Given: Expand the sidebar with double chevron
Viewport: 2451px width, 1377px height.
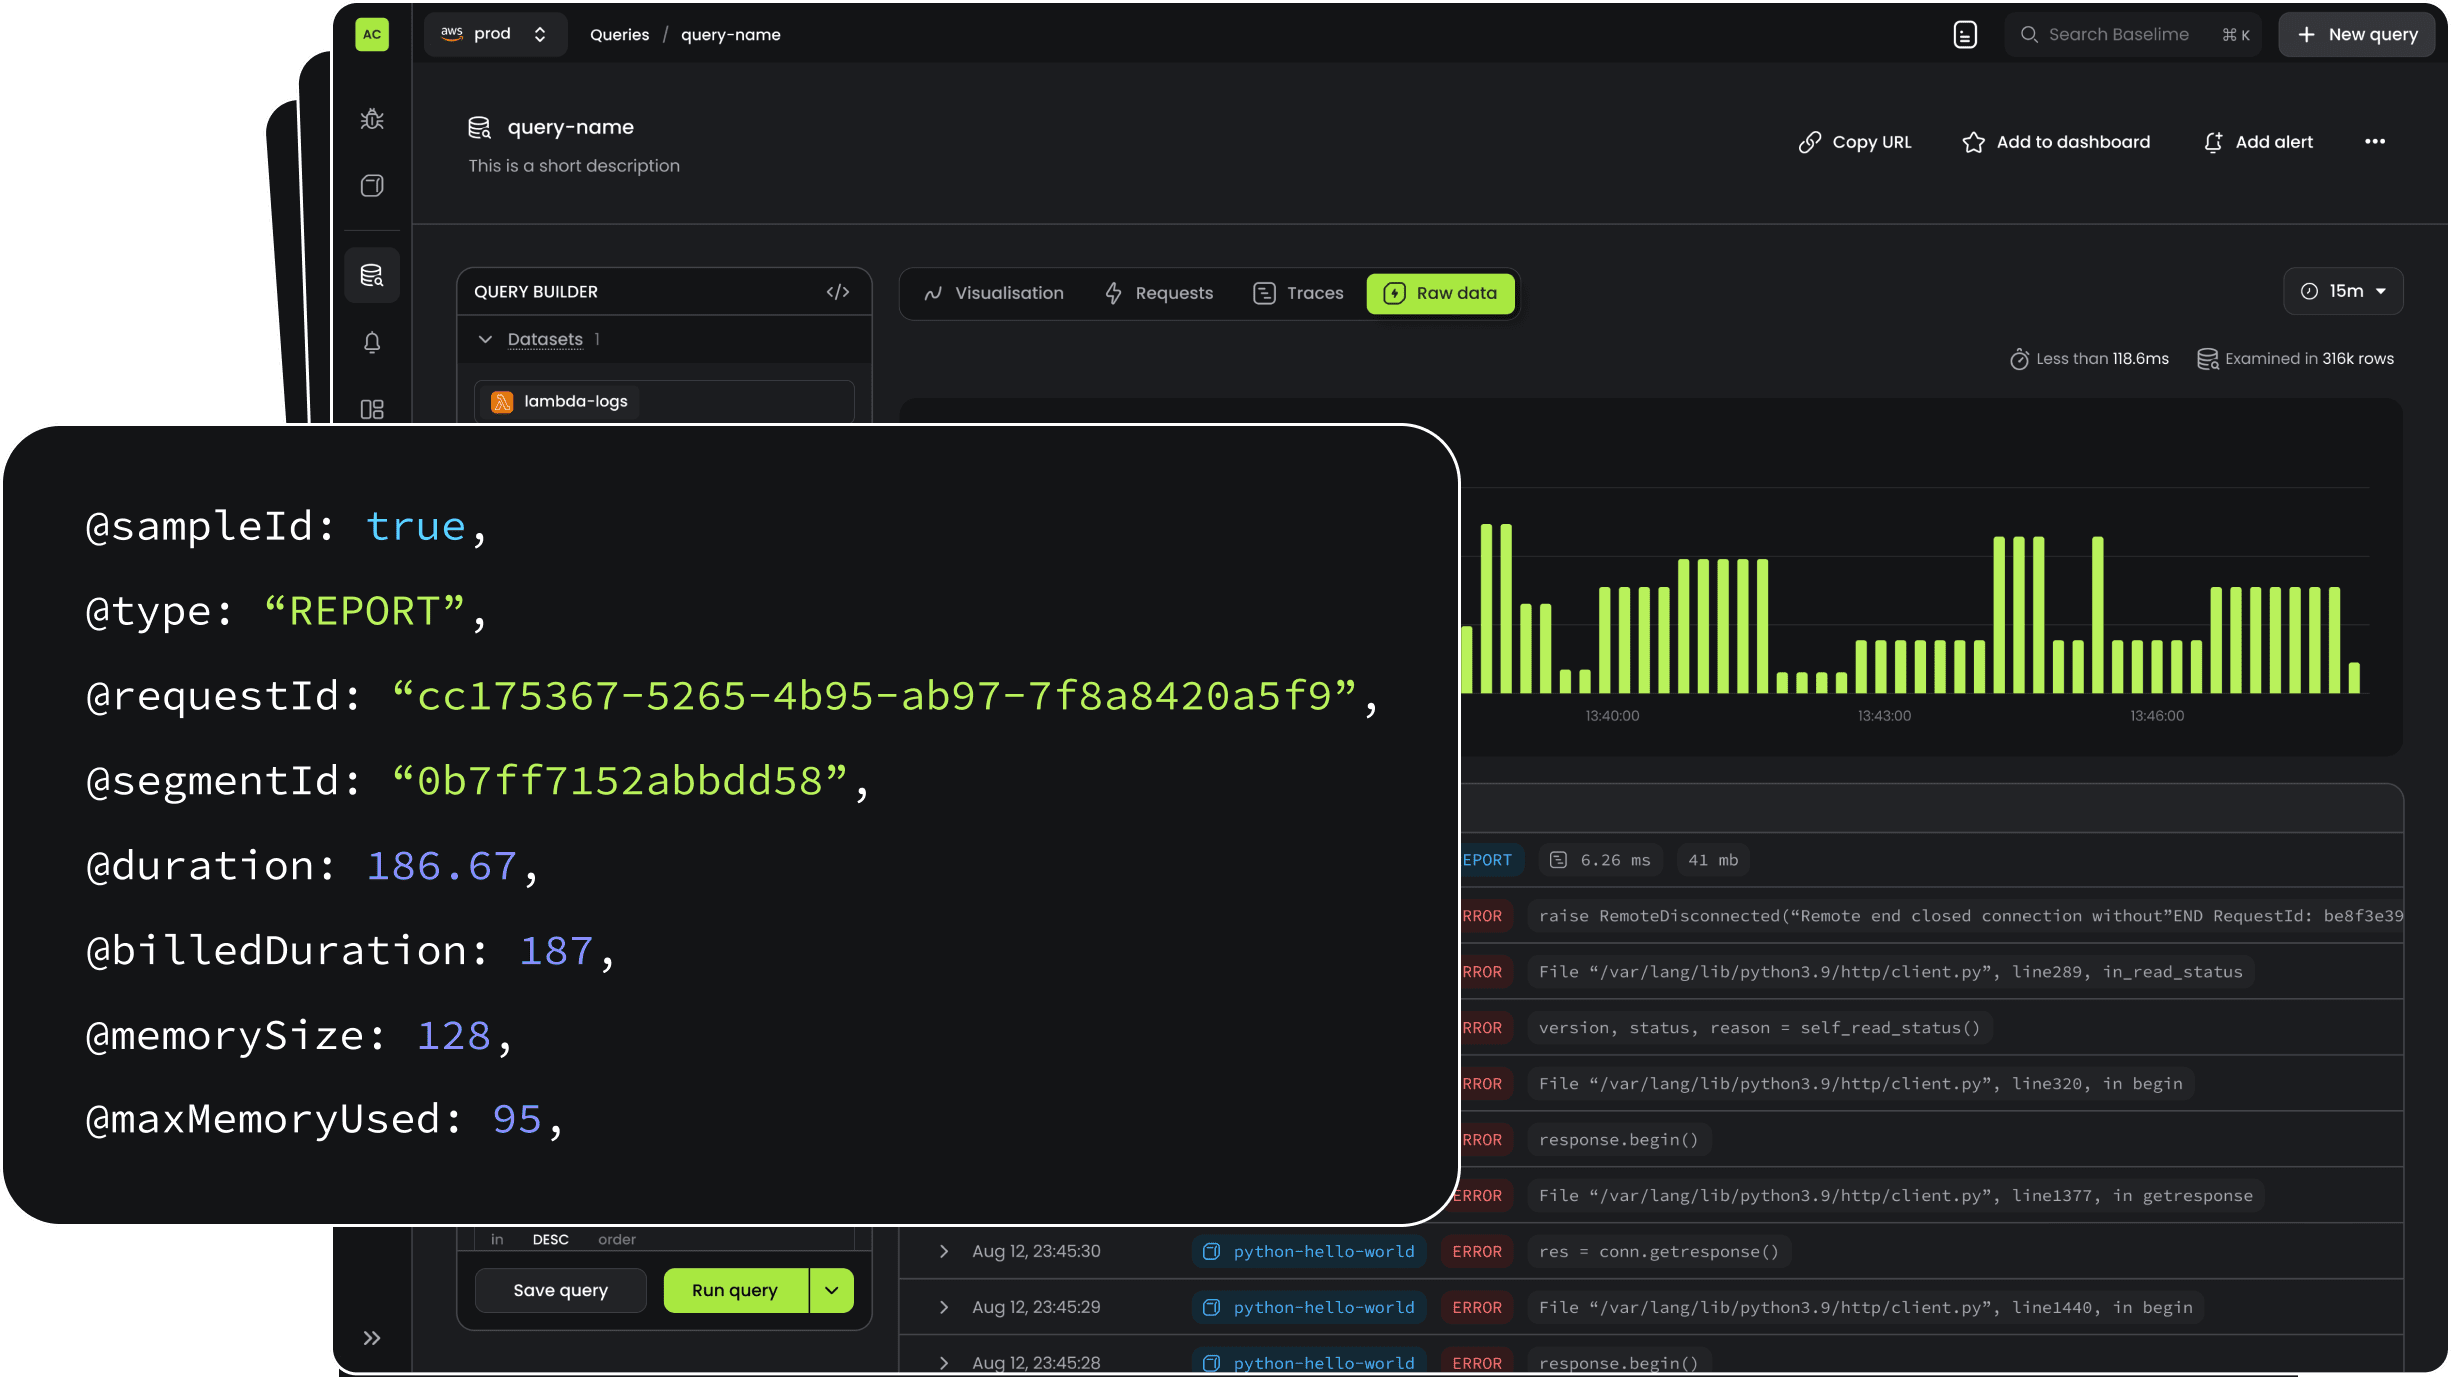Looking at the screenshot, I should (372, 1338).
